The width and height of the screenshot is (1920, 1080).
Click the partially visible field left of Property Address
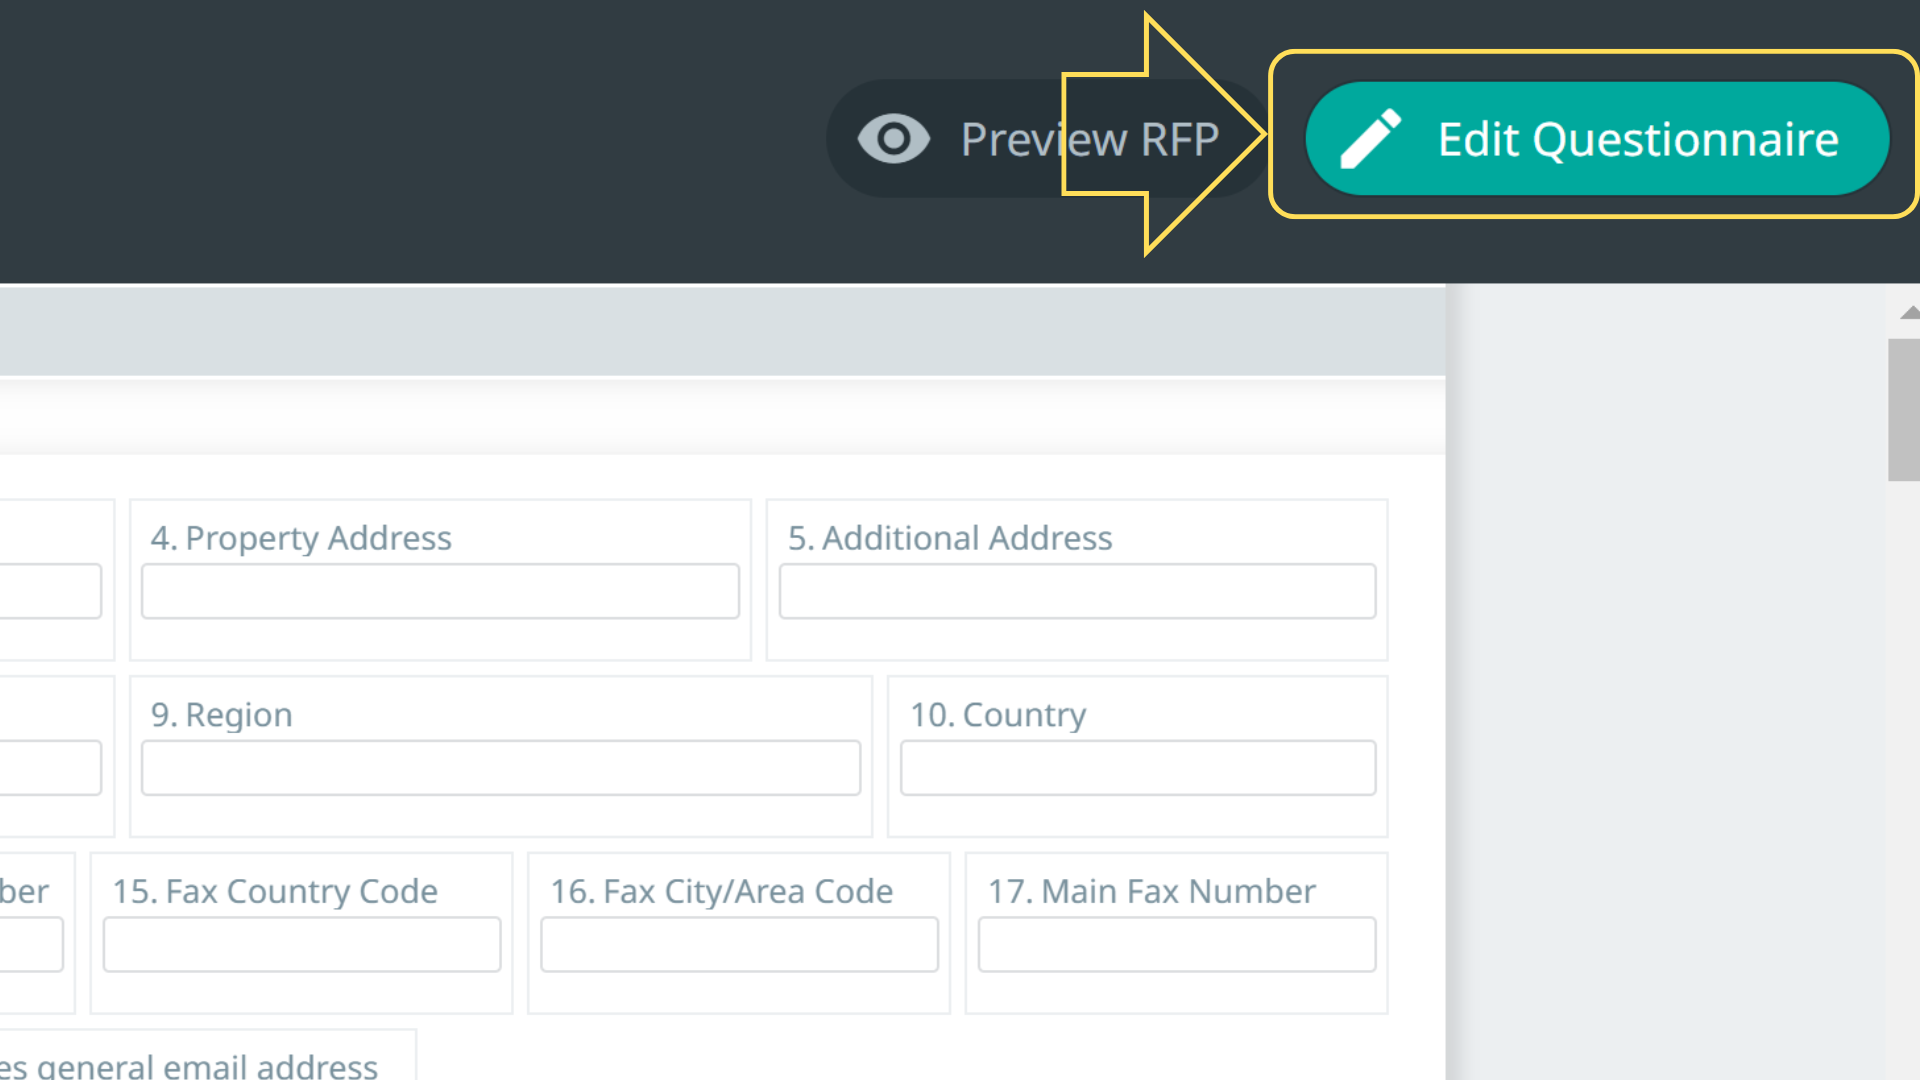(x=50, y=591)
